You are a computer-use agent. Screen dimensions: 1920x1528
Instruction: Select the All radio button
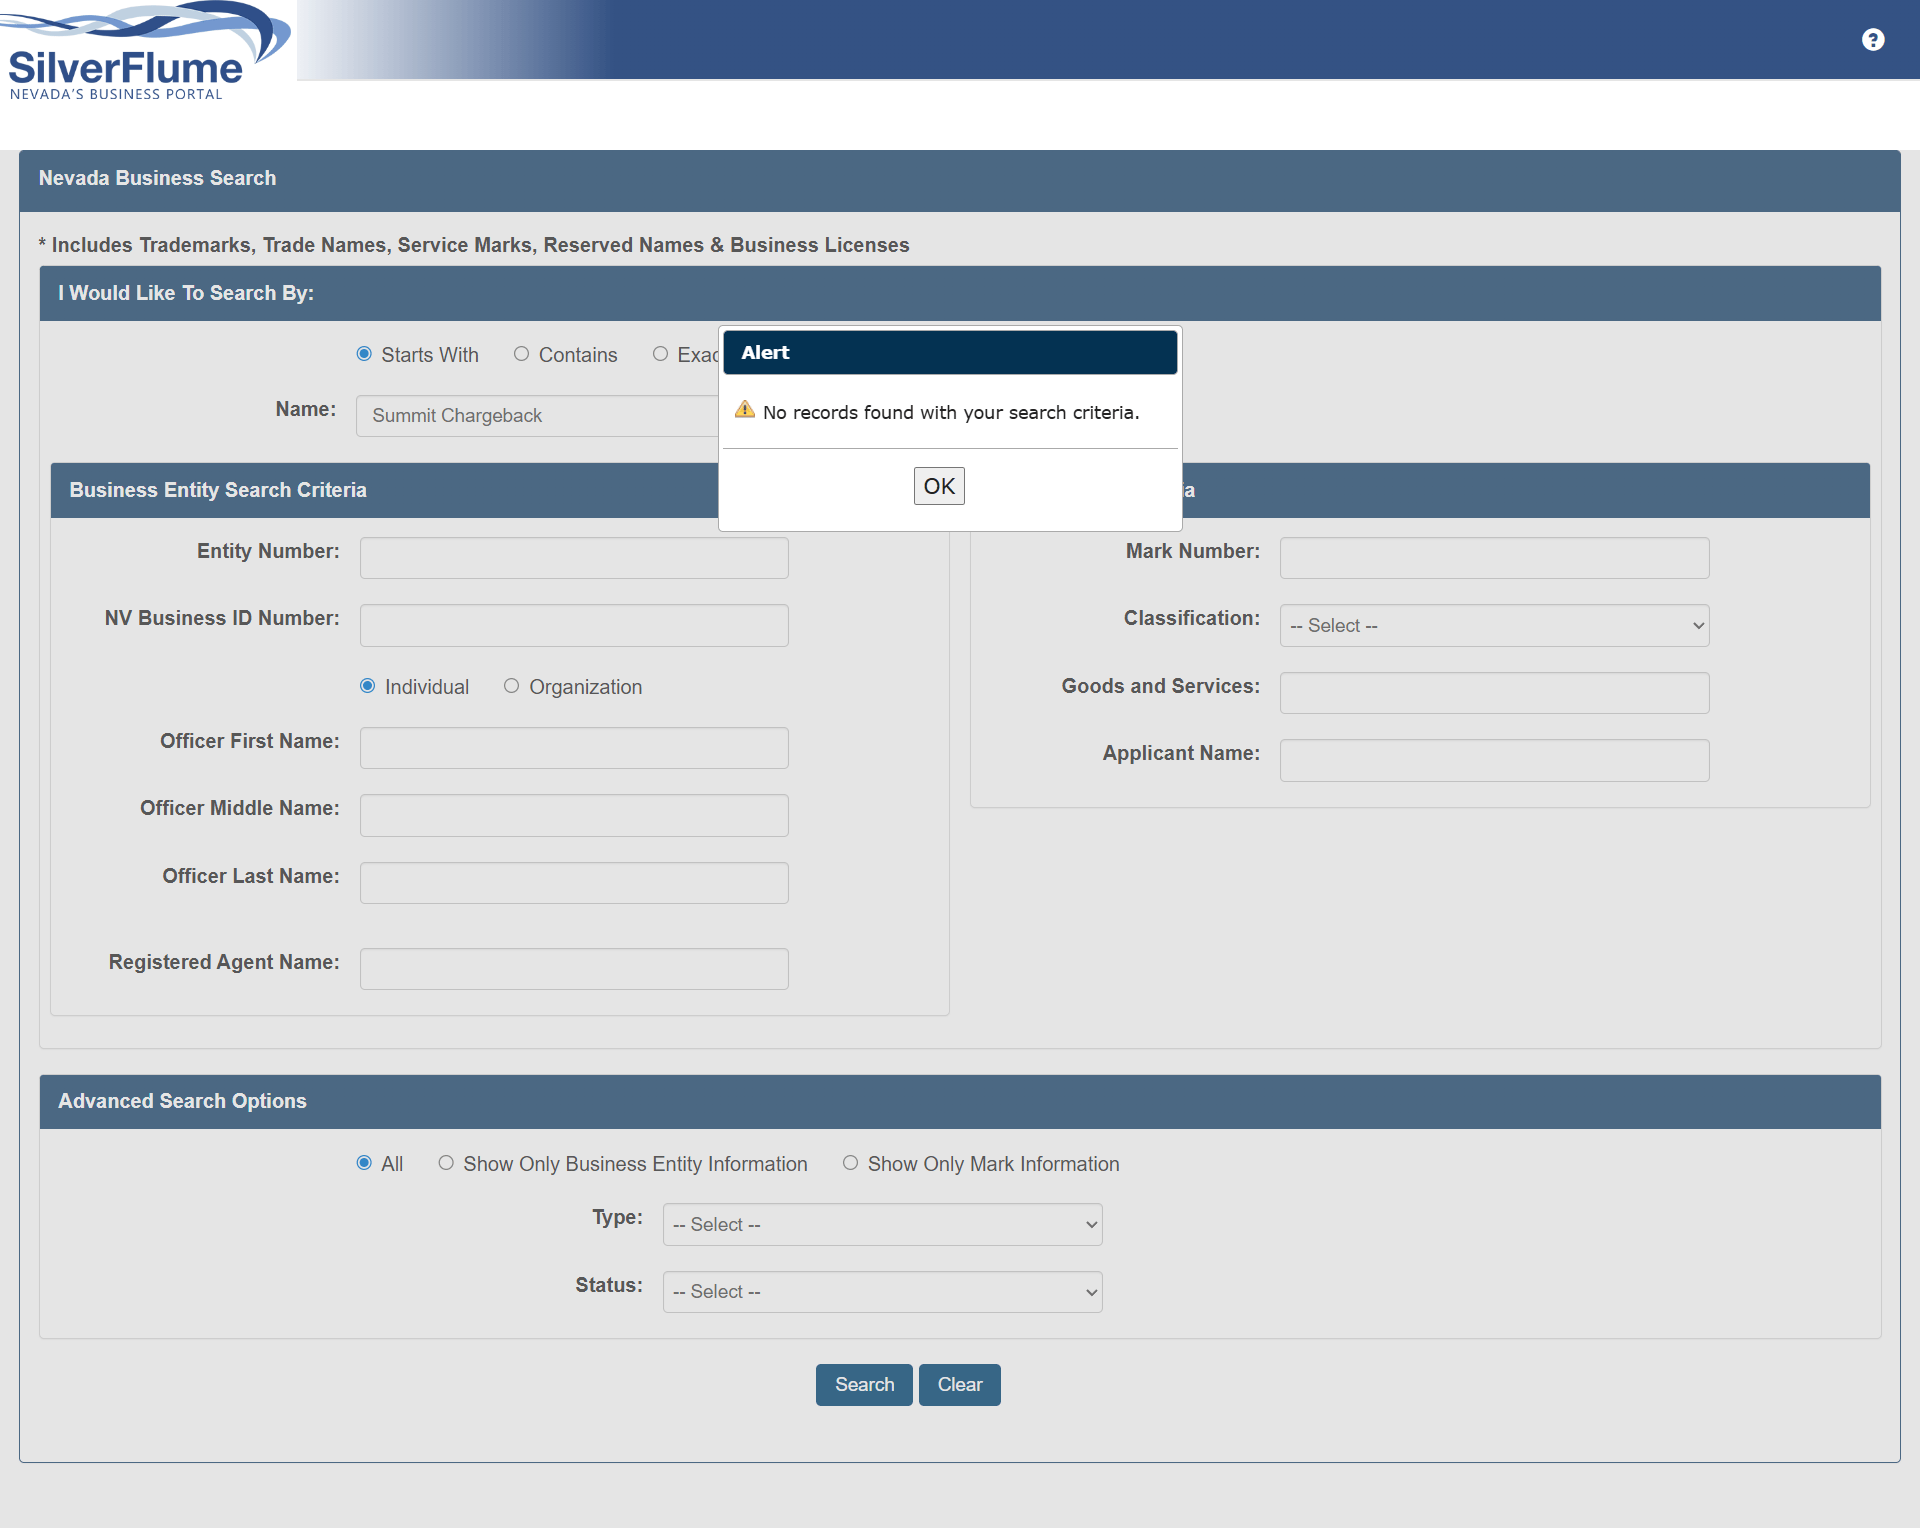click(x=364, y=1163)
